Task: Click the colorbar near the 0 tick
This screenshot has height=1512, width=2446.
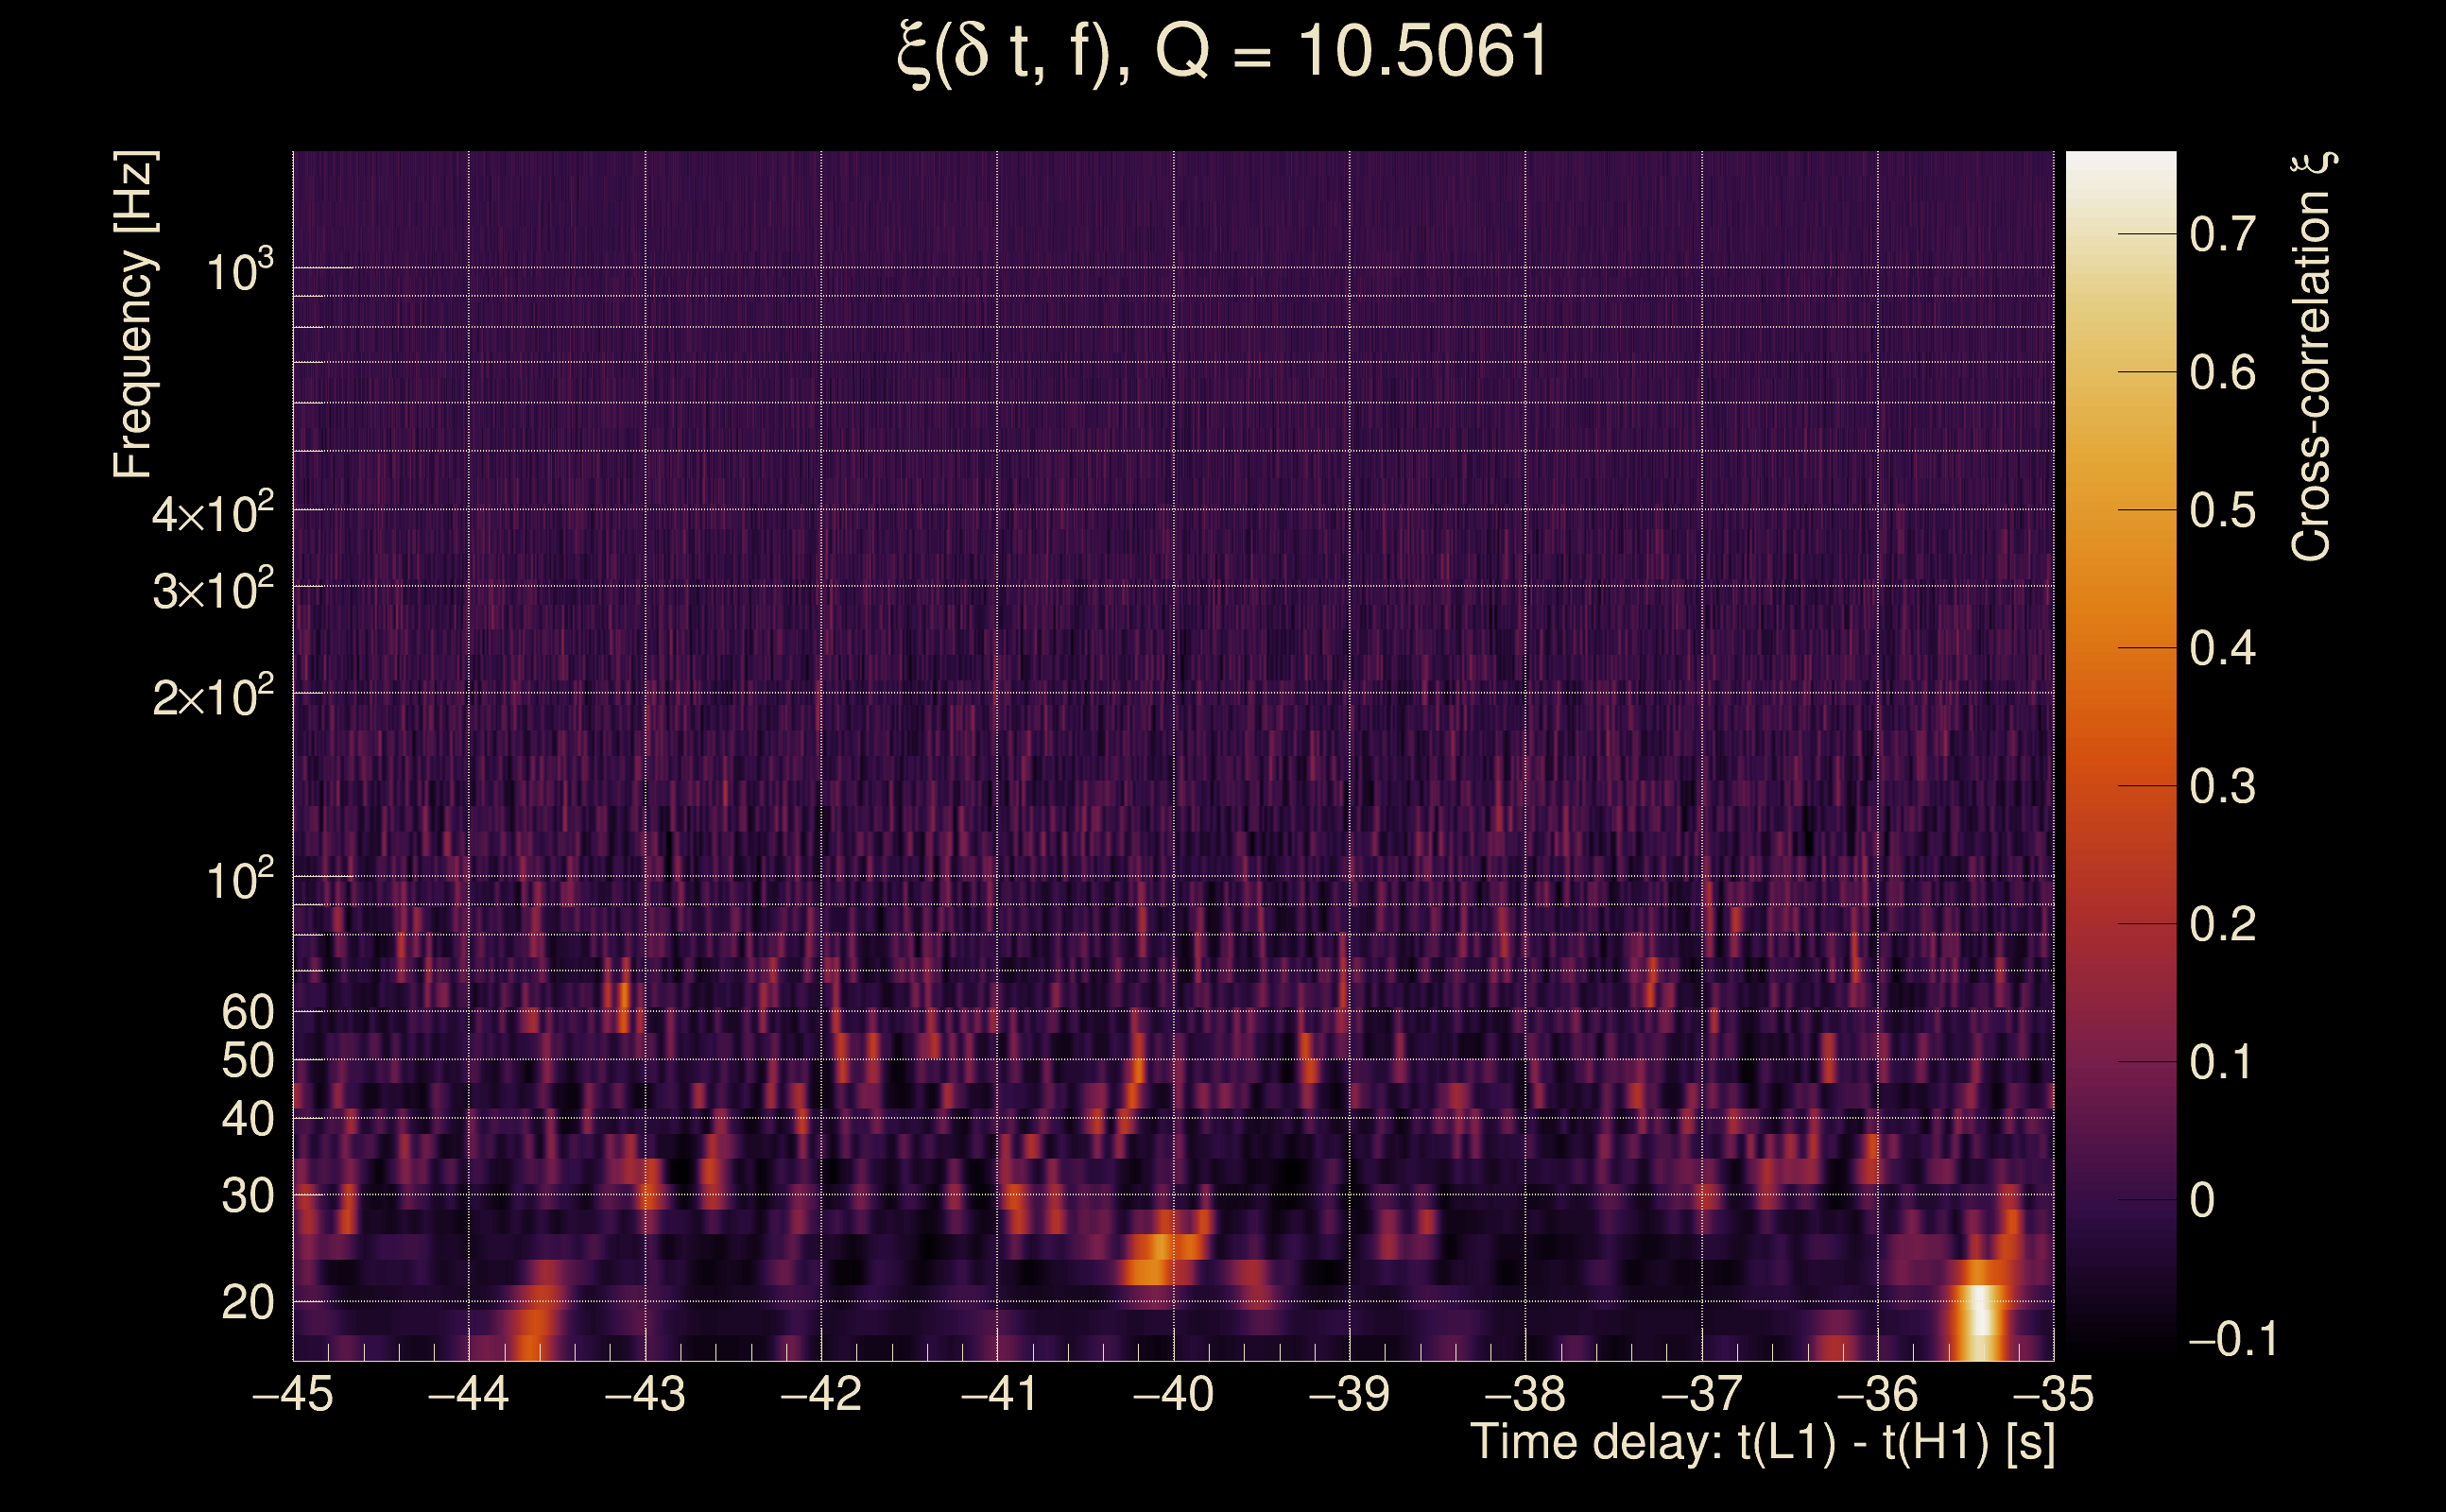Action: pos(2120,1199)
